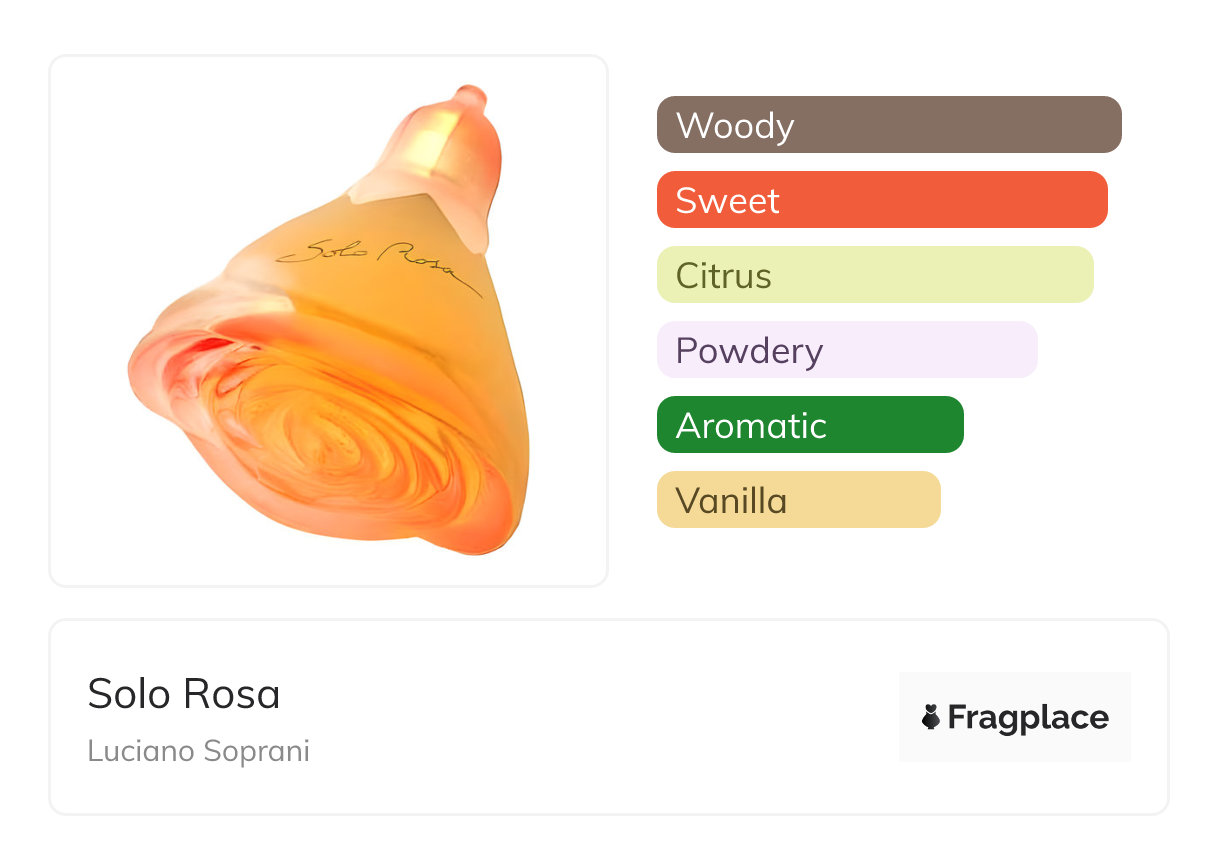This screenshot has width=1218, height=864.
Task: Open the Solo Rosa fragrance title
Action: 184,694
